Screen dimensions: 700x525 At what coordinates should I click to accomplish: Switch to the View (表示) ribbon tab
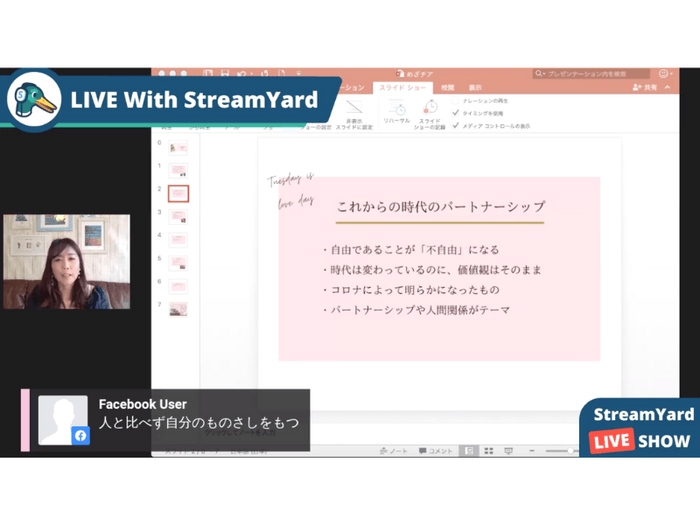(x=475, y=88)
